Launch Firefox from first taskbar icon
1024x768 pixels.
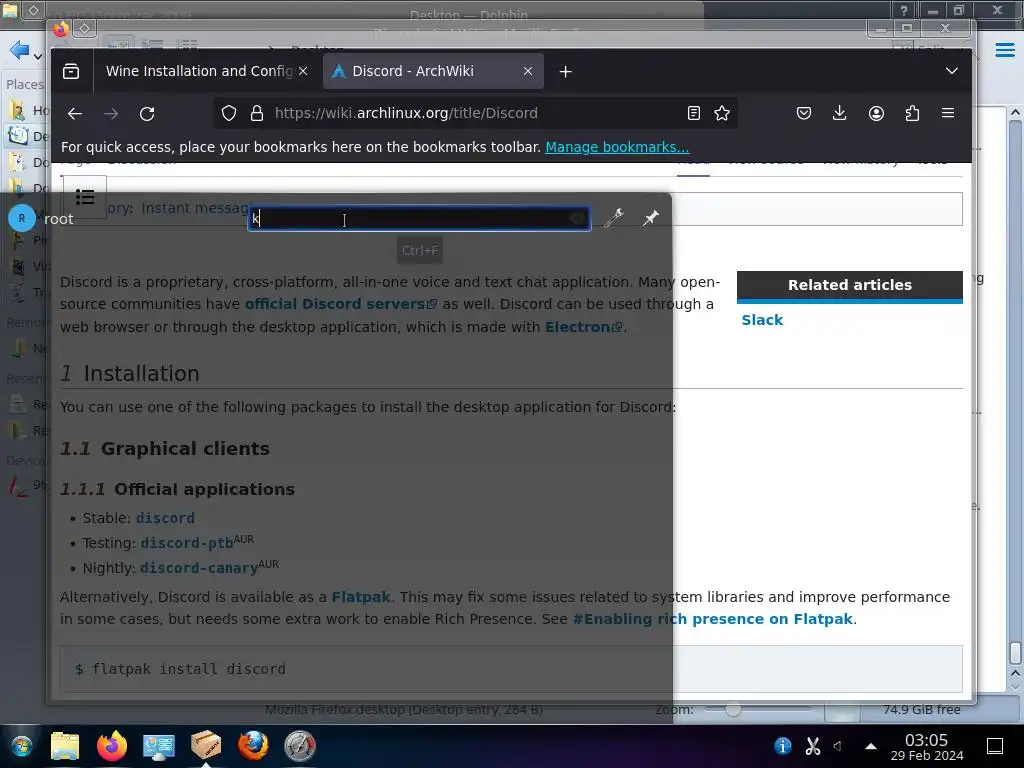(112, 746)
